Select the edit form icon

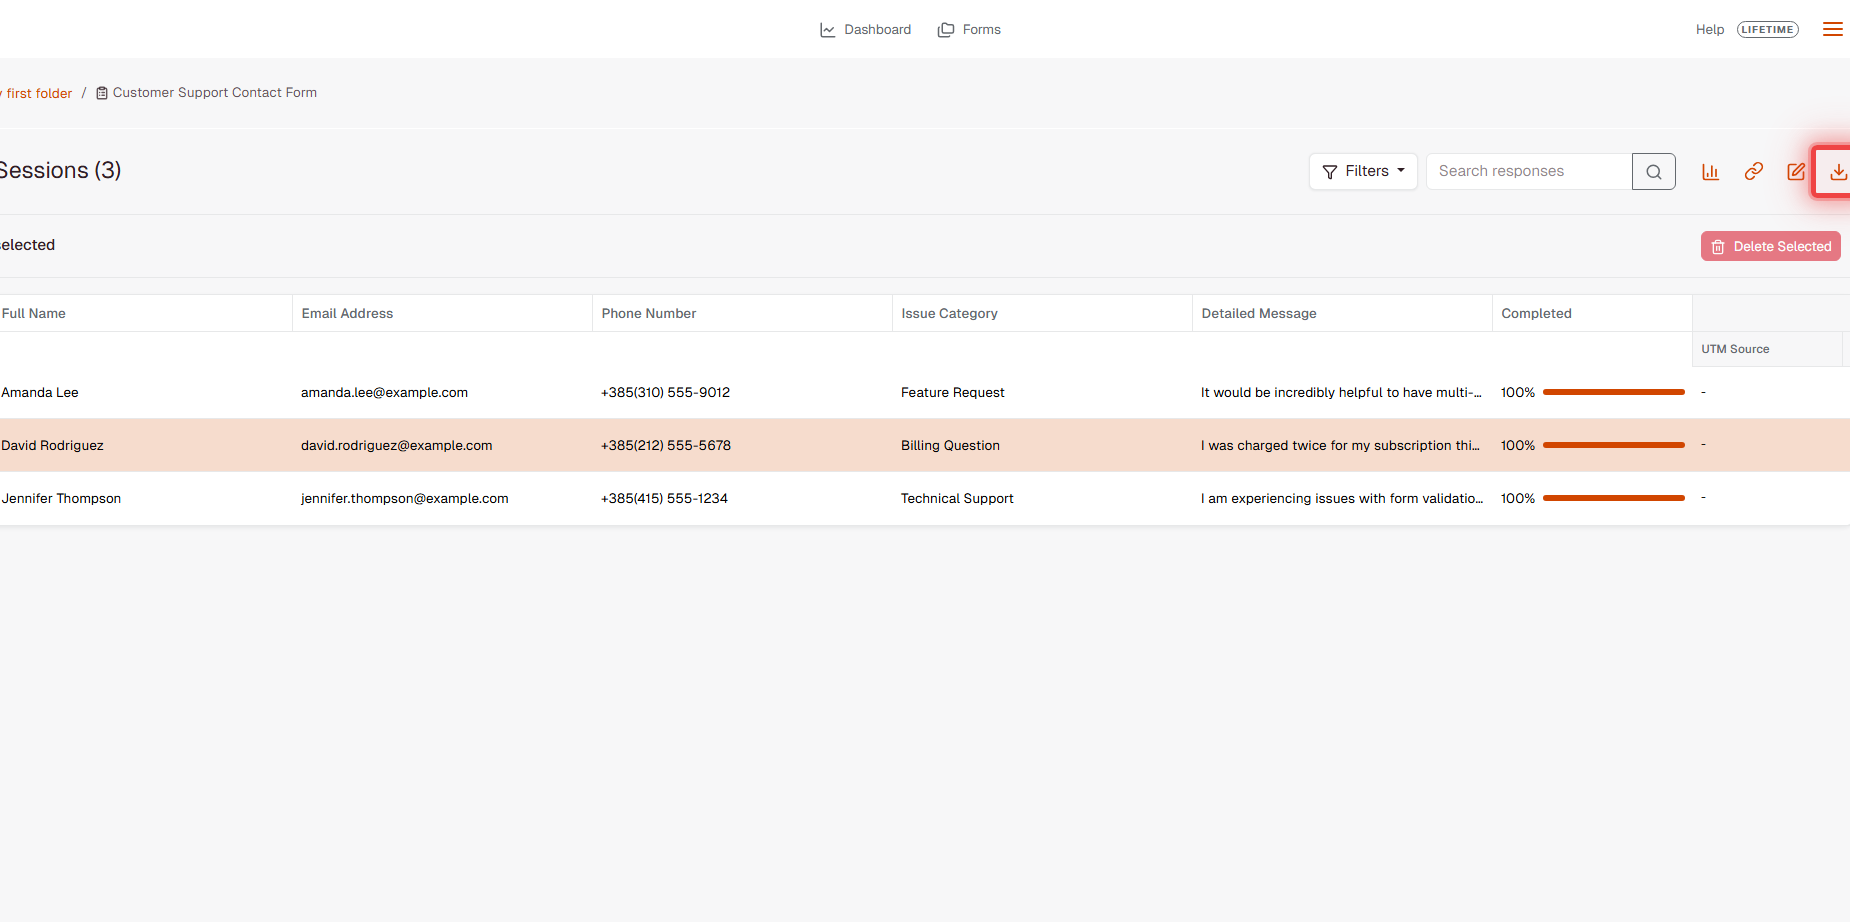[x=1796, y=171]
